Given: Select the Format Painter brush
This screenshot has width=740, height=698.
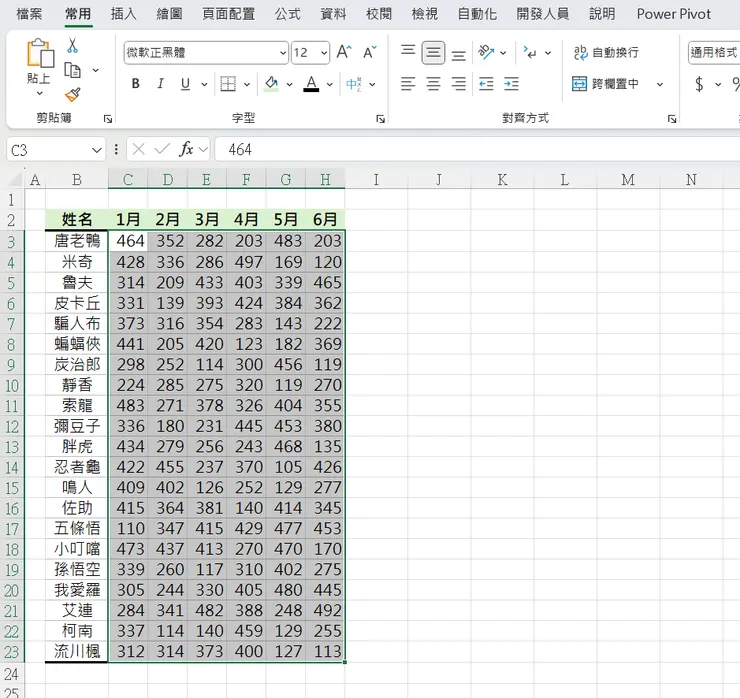Looking at the screenshot, I should 72,95.
